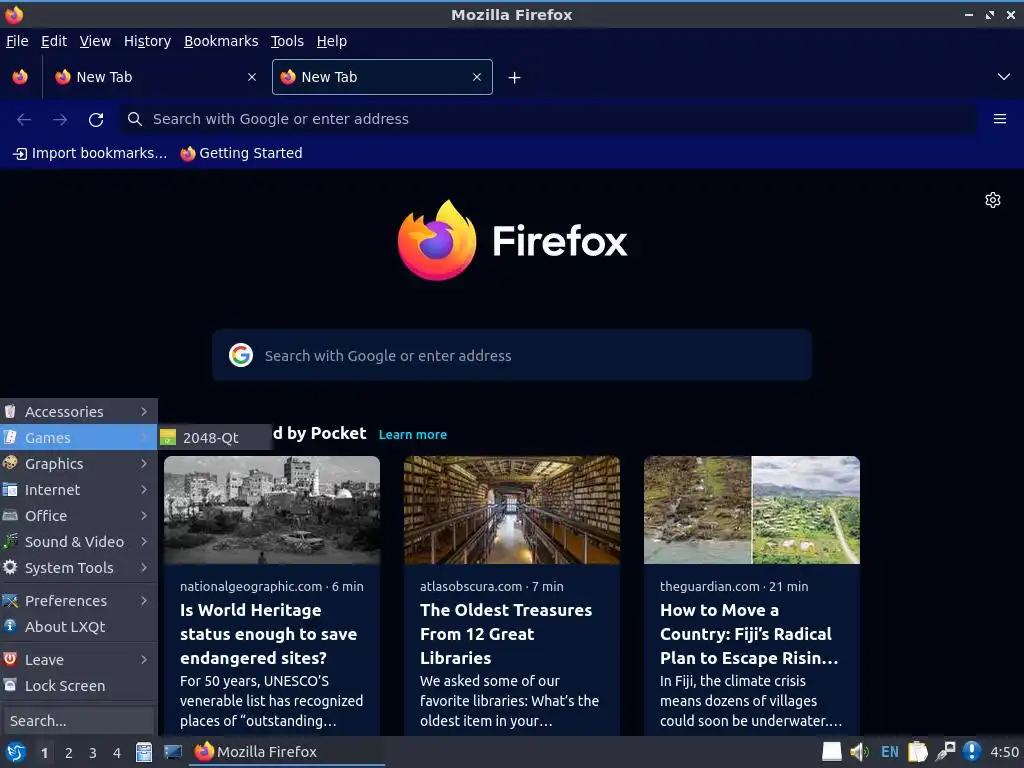The width and height of the screenshot is (1024, 768).
Task: Open file manager in taskbar quicklaunch
Action: point(144,752)
